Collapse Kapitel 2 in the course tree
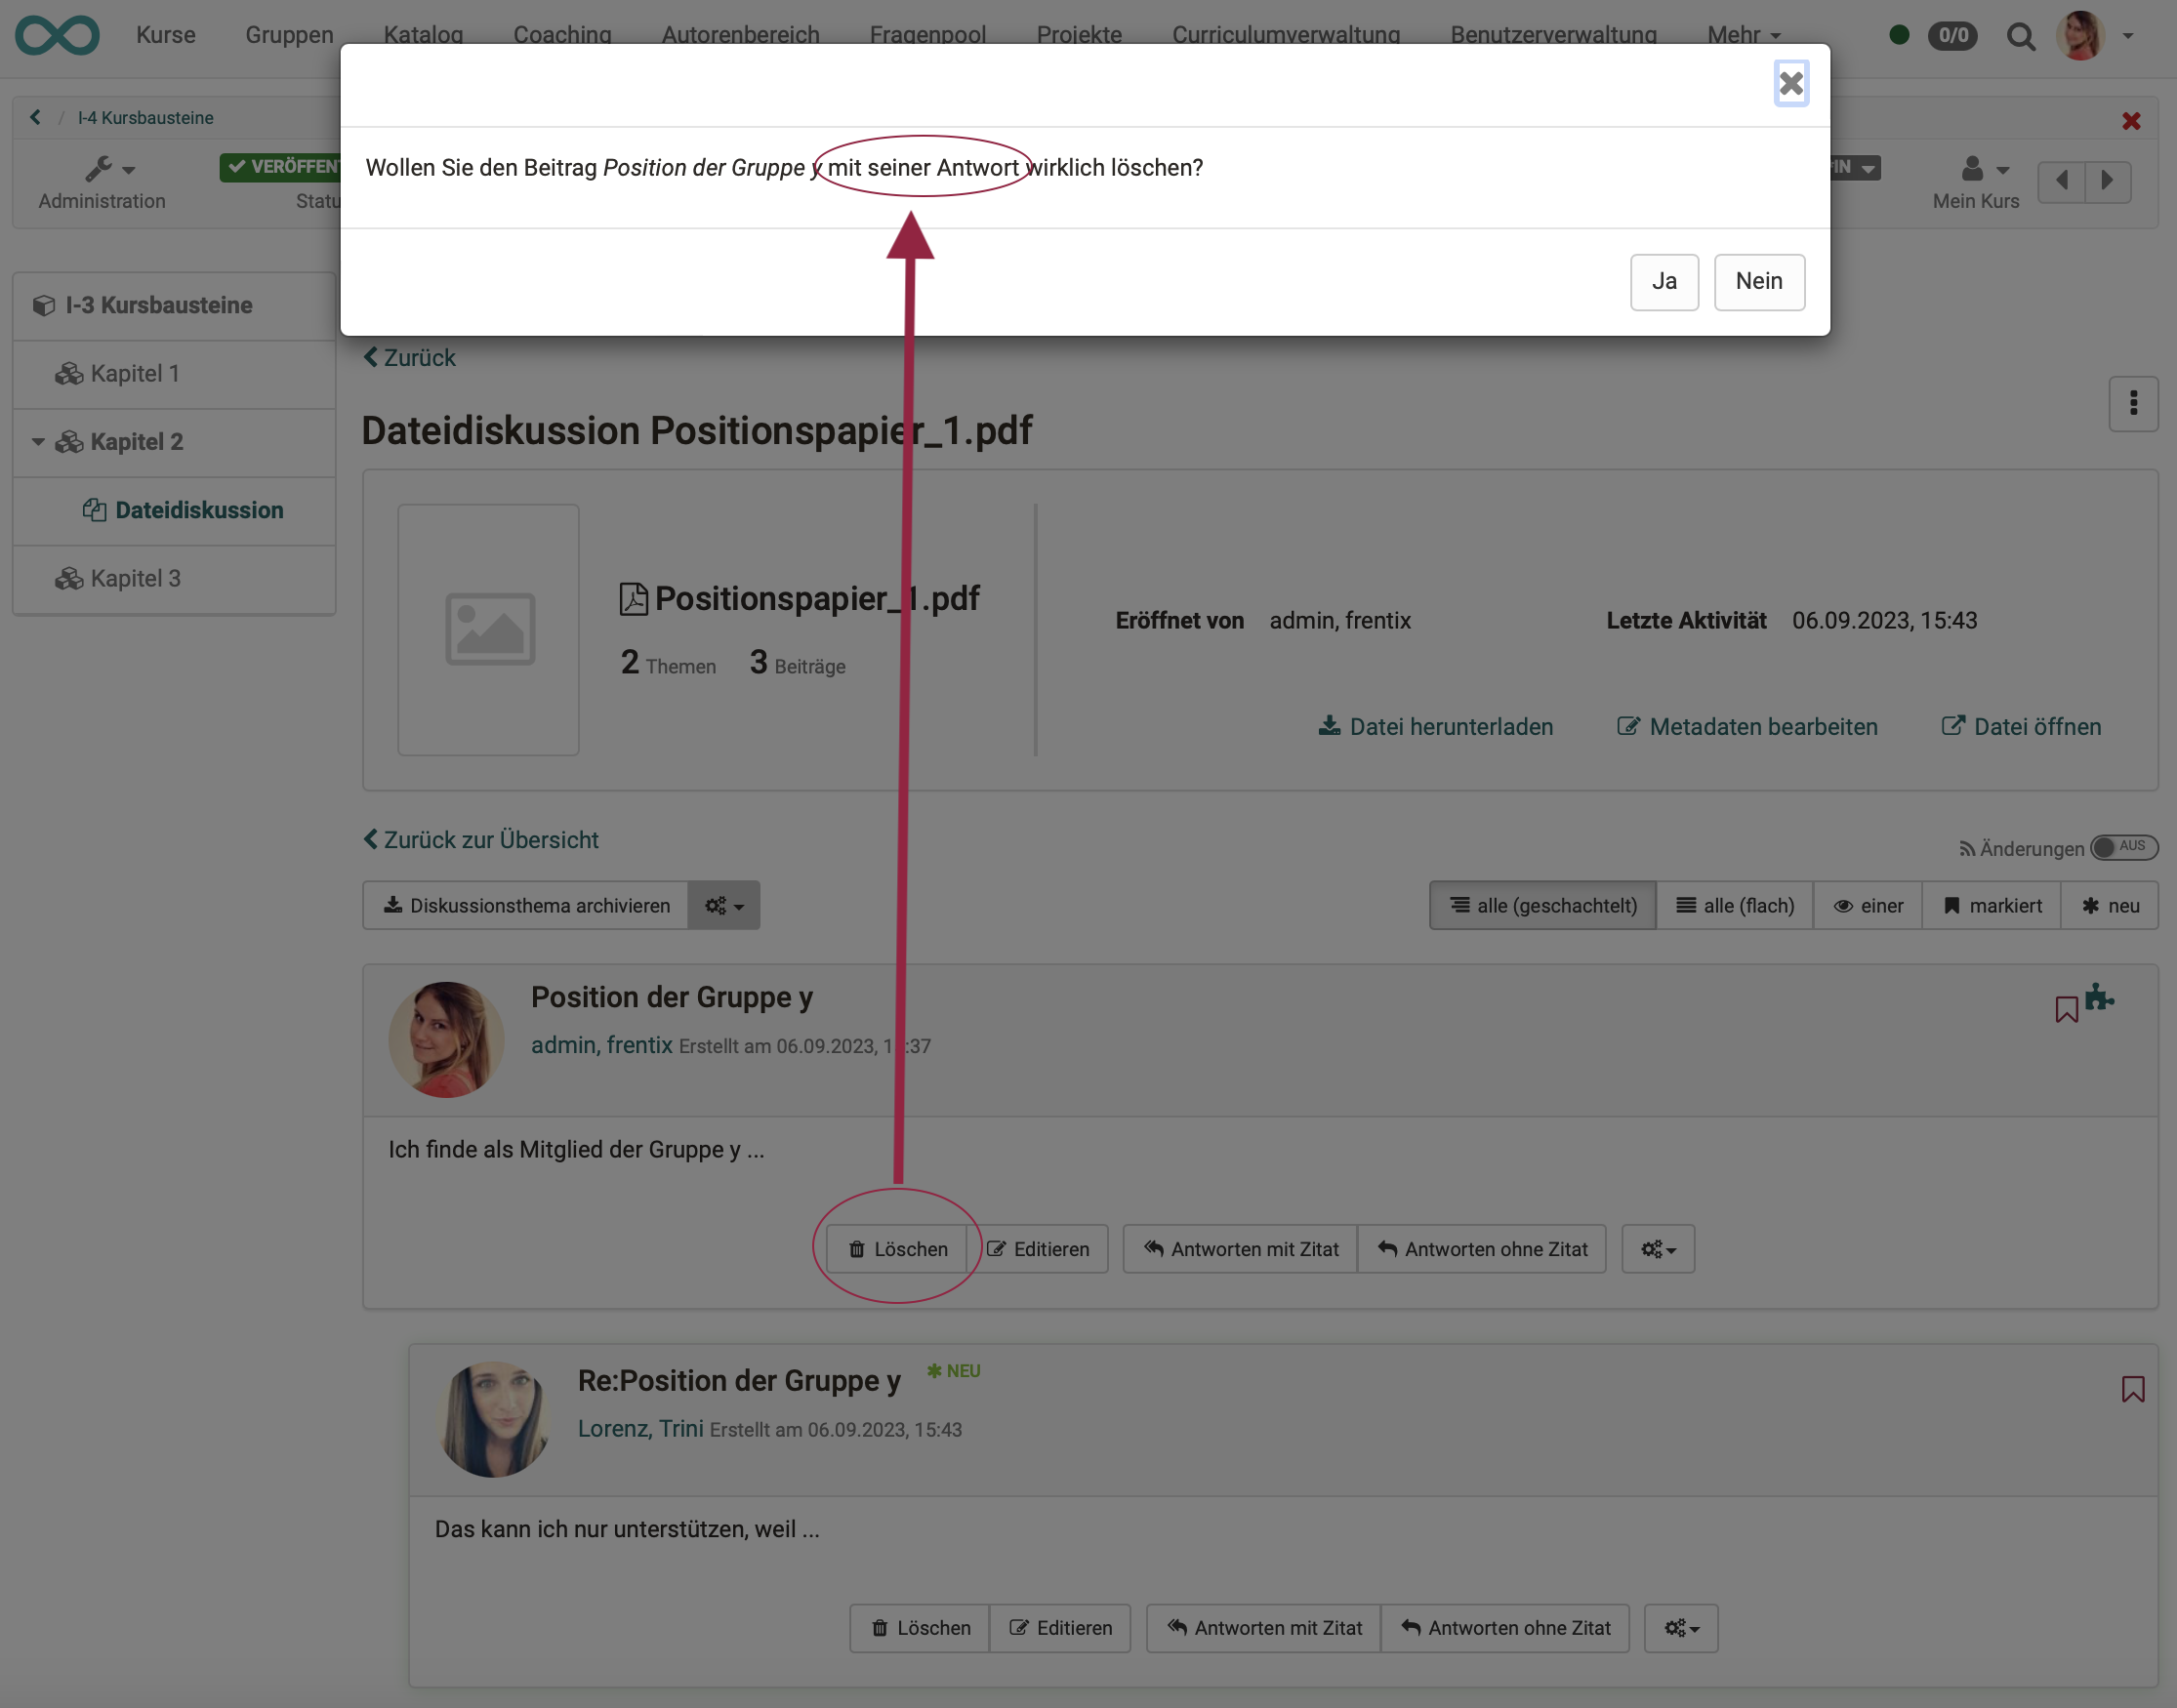 coord(38,441)
